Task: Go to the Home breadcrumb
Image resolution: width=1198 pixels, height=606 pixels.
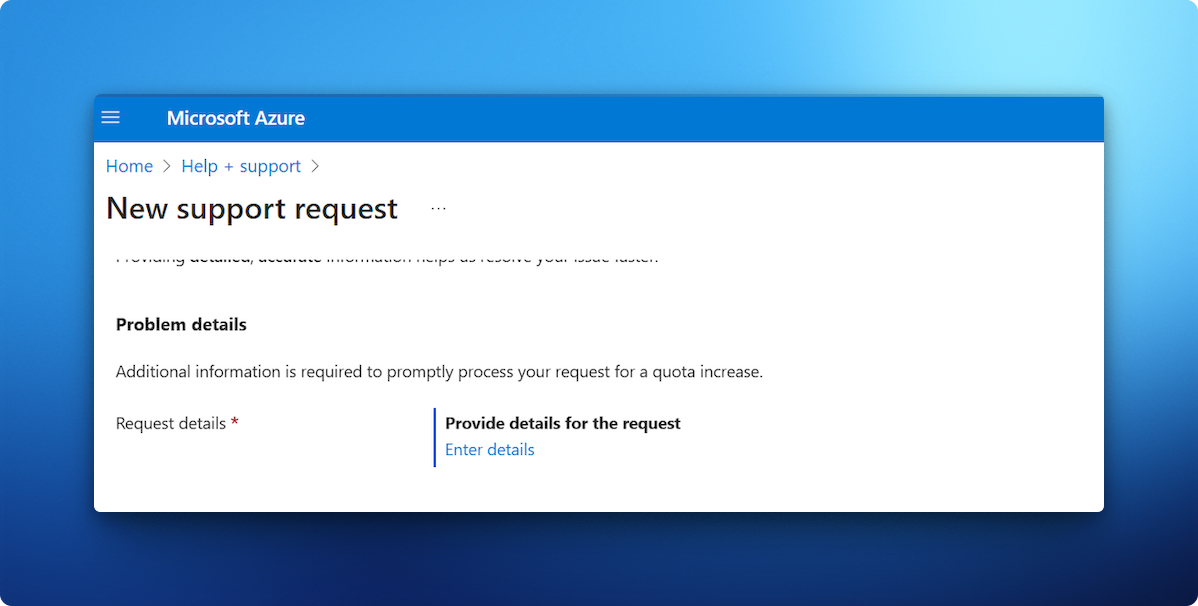Action: [x=129, y=166]
